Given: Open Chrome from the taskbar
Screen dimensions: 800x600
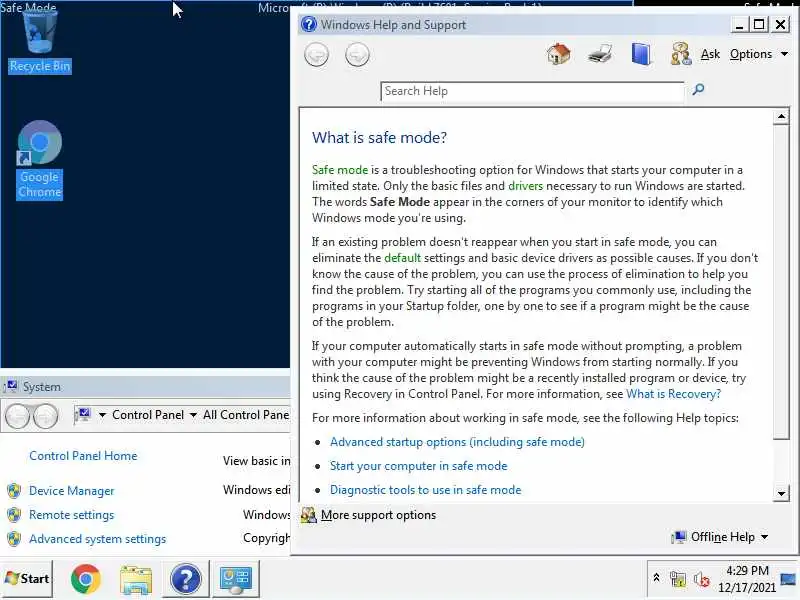Looking at the screenshot, I should 86,579.
